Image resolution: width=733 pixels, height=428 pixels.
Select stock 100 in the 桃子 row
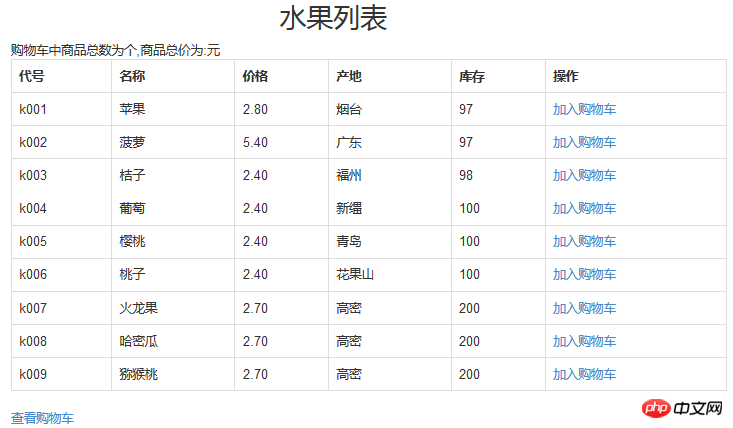[469, 274]
